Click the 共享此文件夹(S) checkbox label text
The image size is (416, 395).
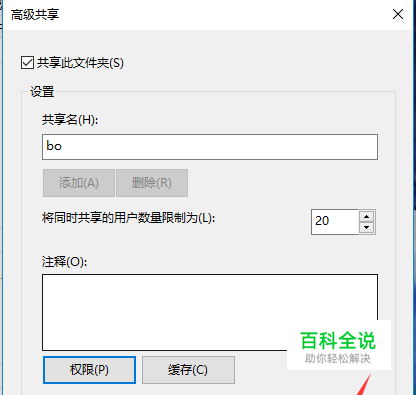coord(80,63)
